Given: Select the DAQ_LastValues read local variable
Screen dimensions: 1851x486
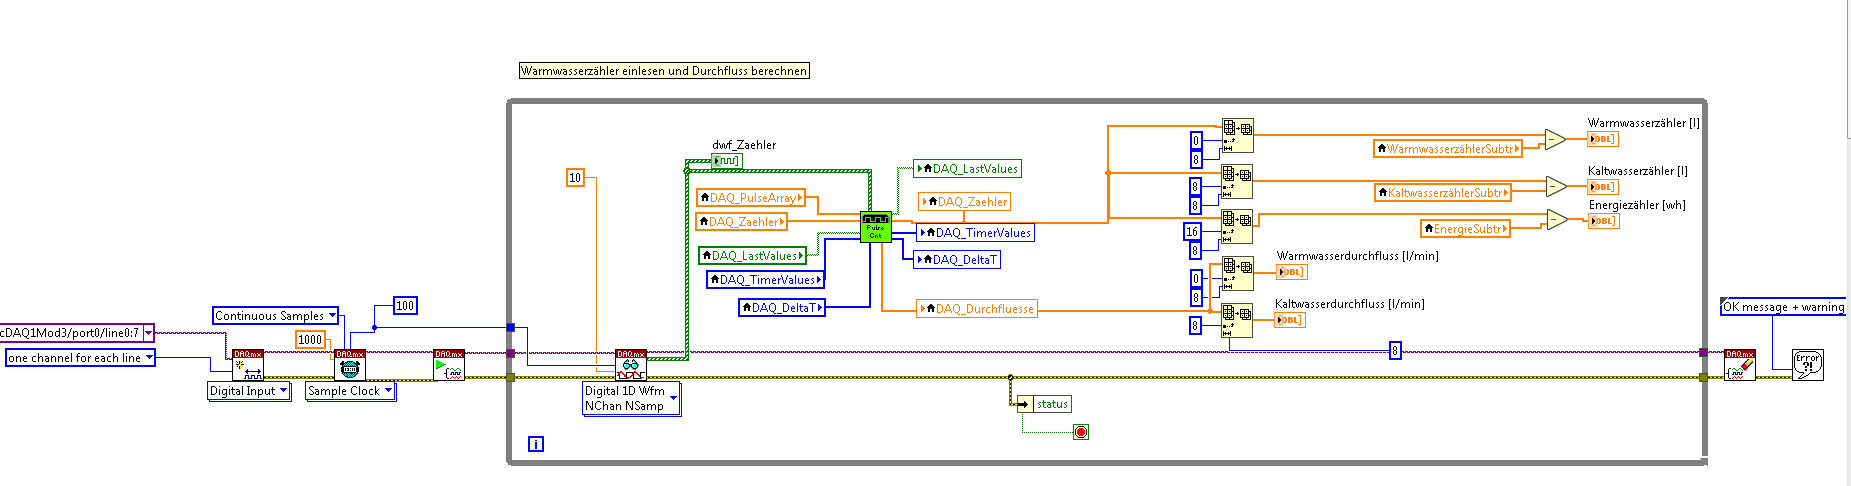Looking at the screenshot, I should point(753,256).
